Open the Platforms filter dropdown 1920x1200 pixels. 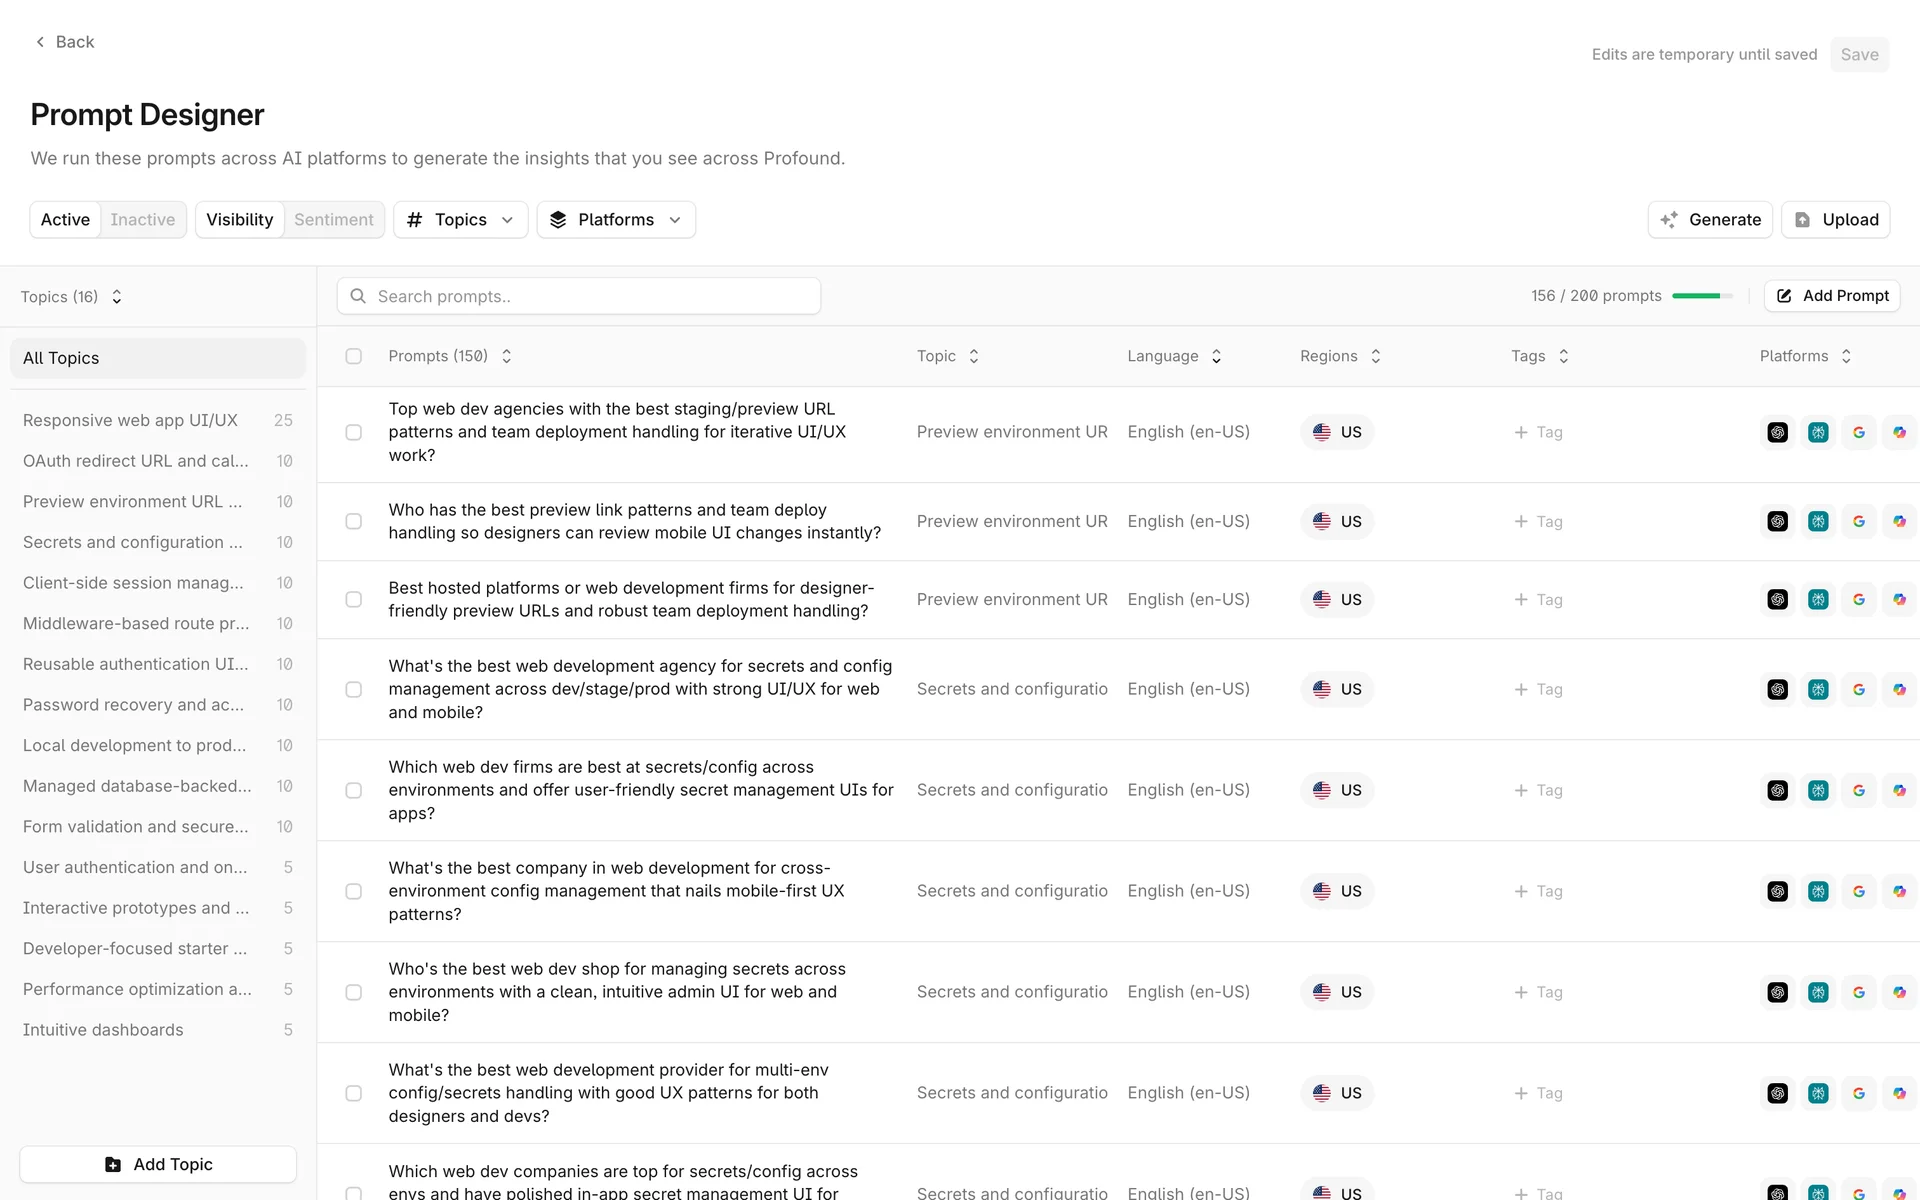(616, 220)
